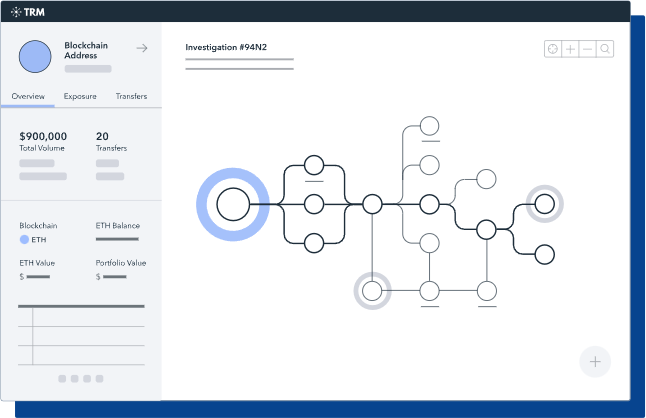This screenshot has width=646, height=418.
Task: Click the $900,000 total volume value
Action: click(x=43, y=136)
